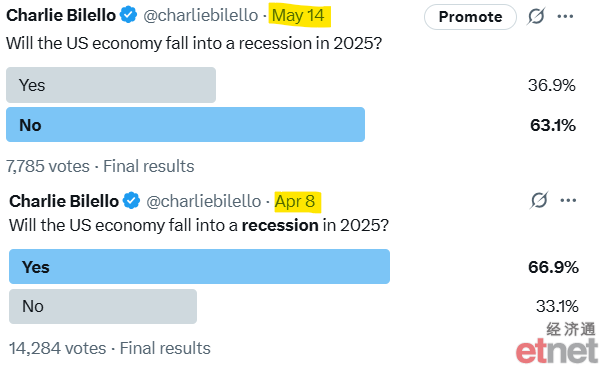Select the No bar in the Apr 8 poll

click(x=103, y=306)
